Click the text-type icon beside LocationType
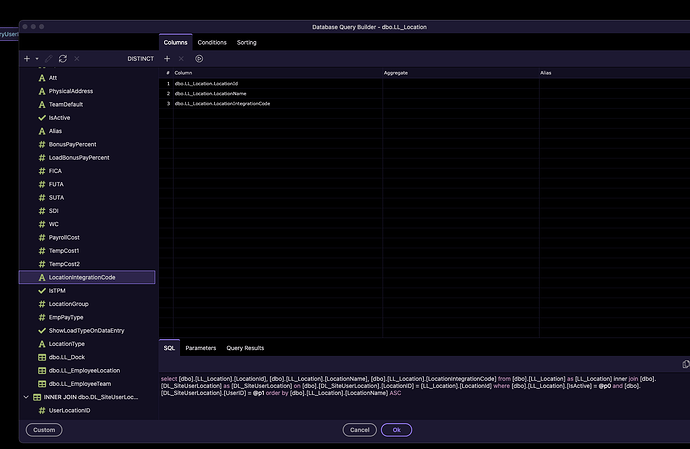 point(42,344)
